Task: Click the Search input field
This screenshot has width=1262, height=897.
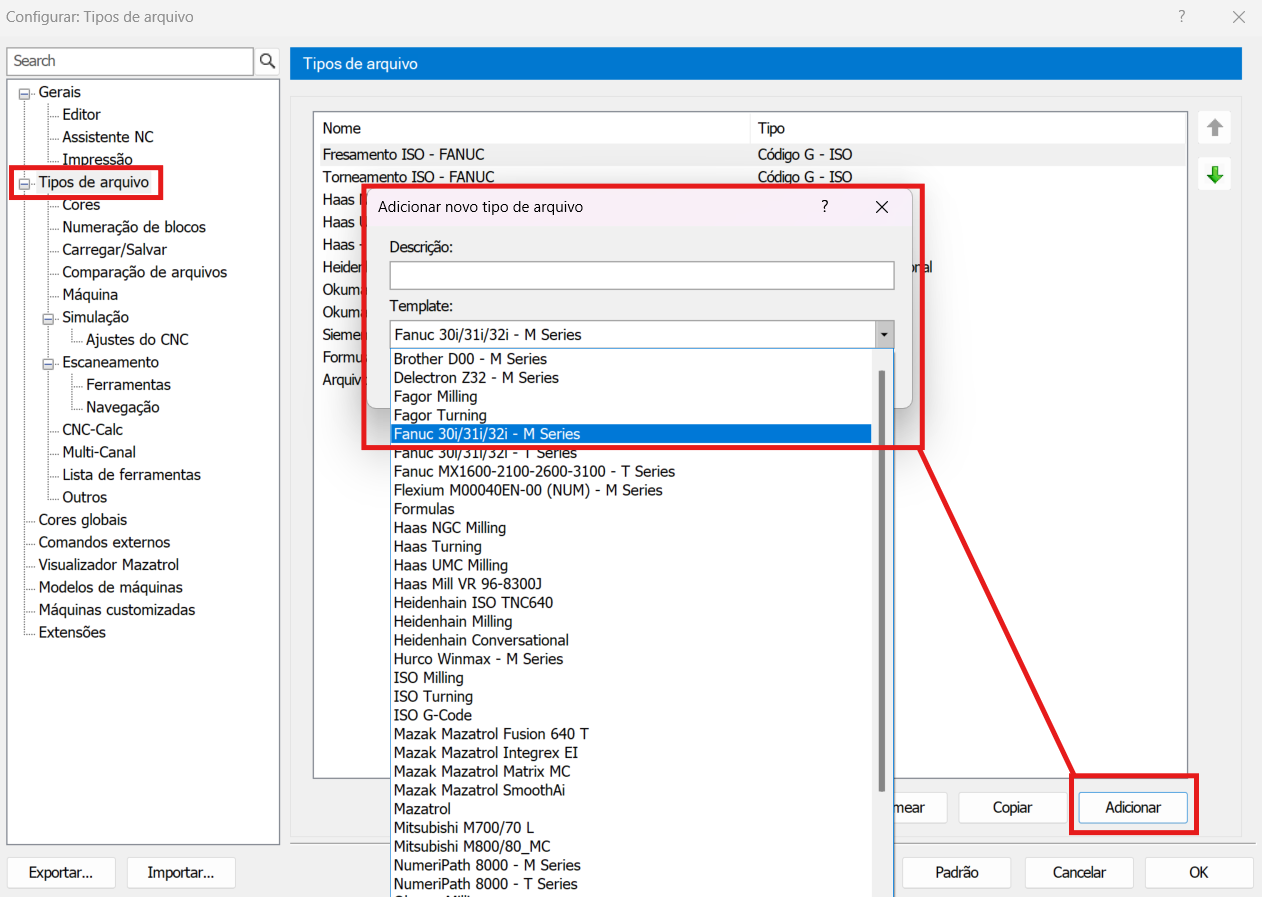Action: (x=131, y=61)
